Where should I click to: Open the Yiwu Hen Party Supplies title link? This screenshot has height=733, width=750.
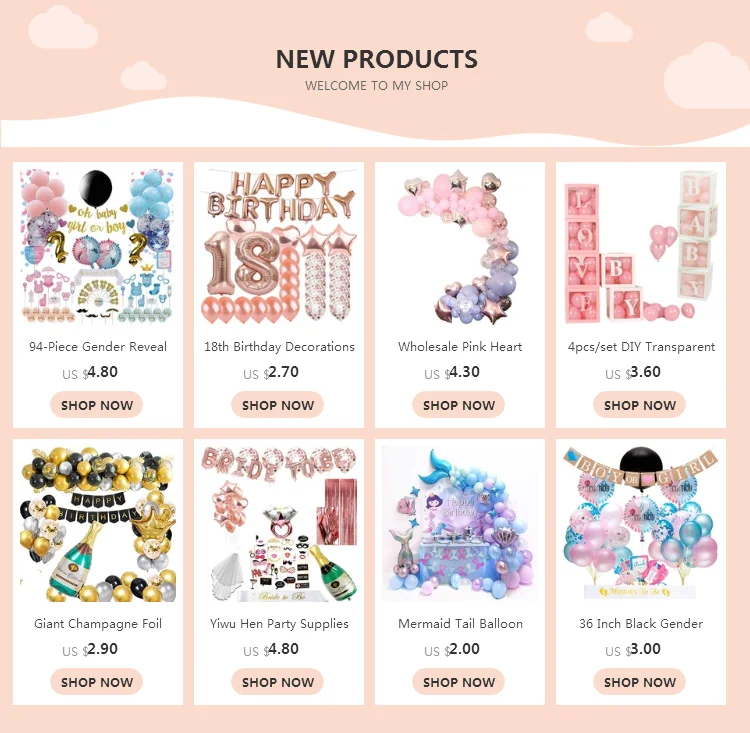[x=279, y=624]
